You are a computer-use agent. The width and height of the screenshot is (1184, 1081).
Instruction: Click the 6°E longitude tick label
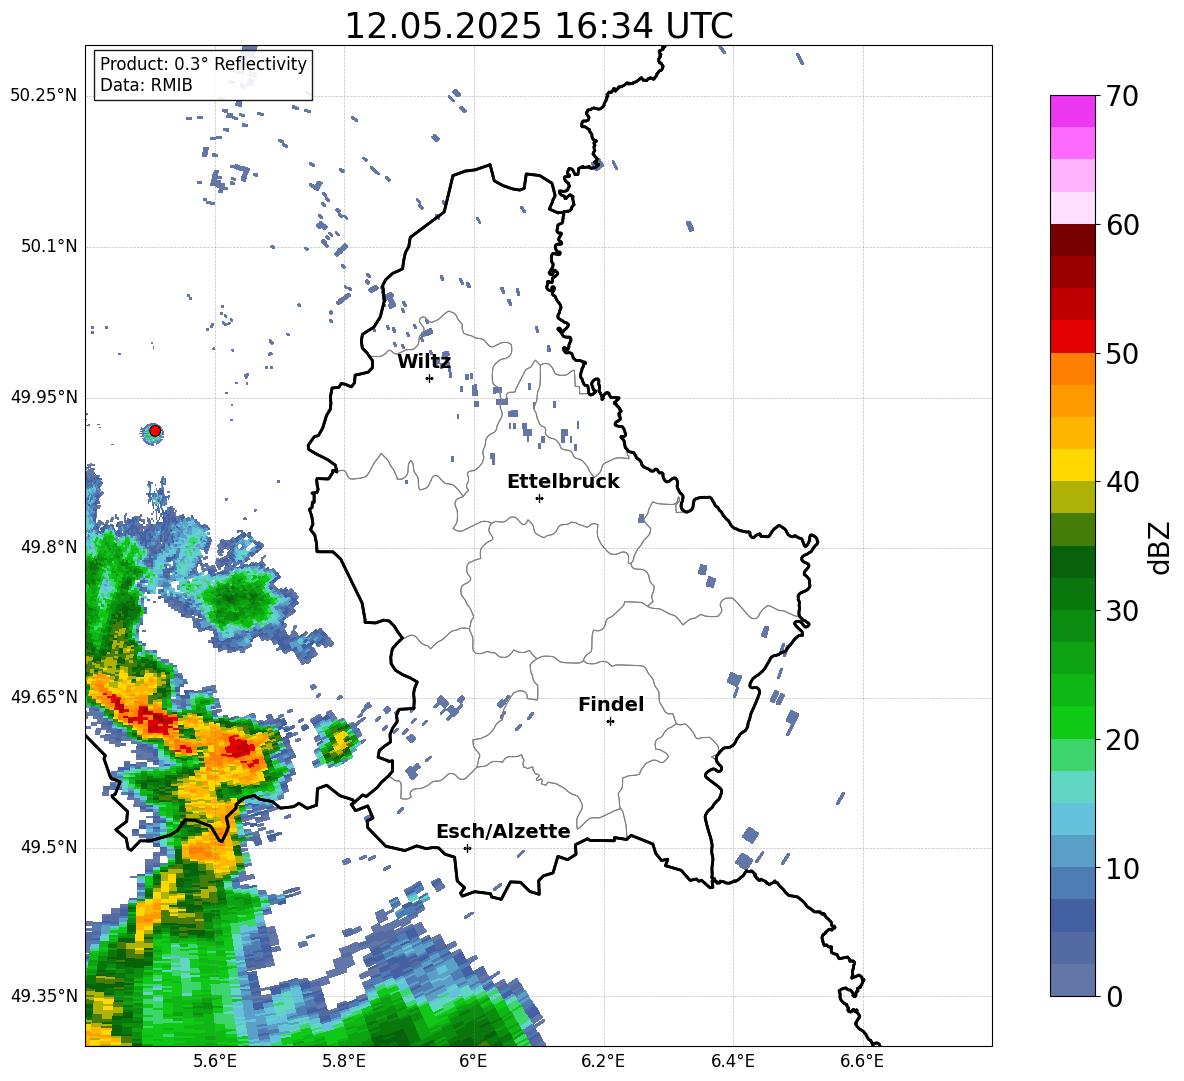coord(473,1061)
